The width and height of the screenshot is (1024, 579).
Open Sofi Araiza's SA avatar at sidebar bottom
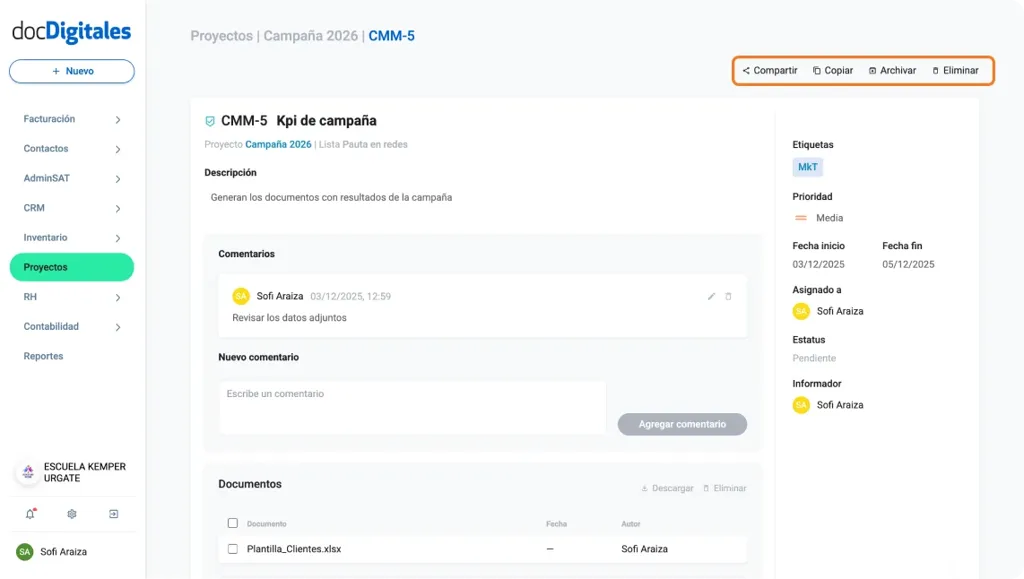point(24,551)
